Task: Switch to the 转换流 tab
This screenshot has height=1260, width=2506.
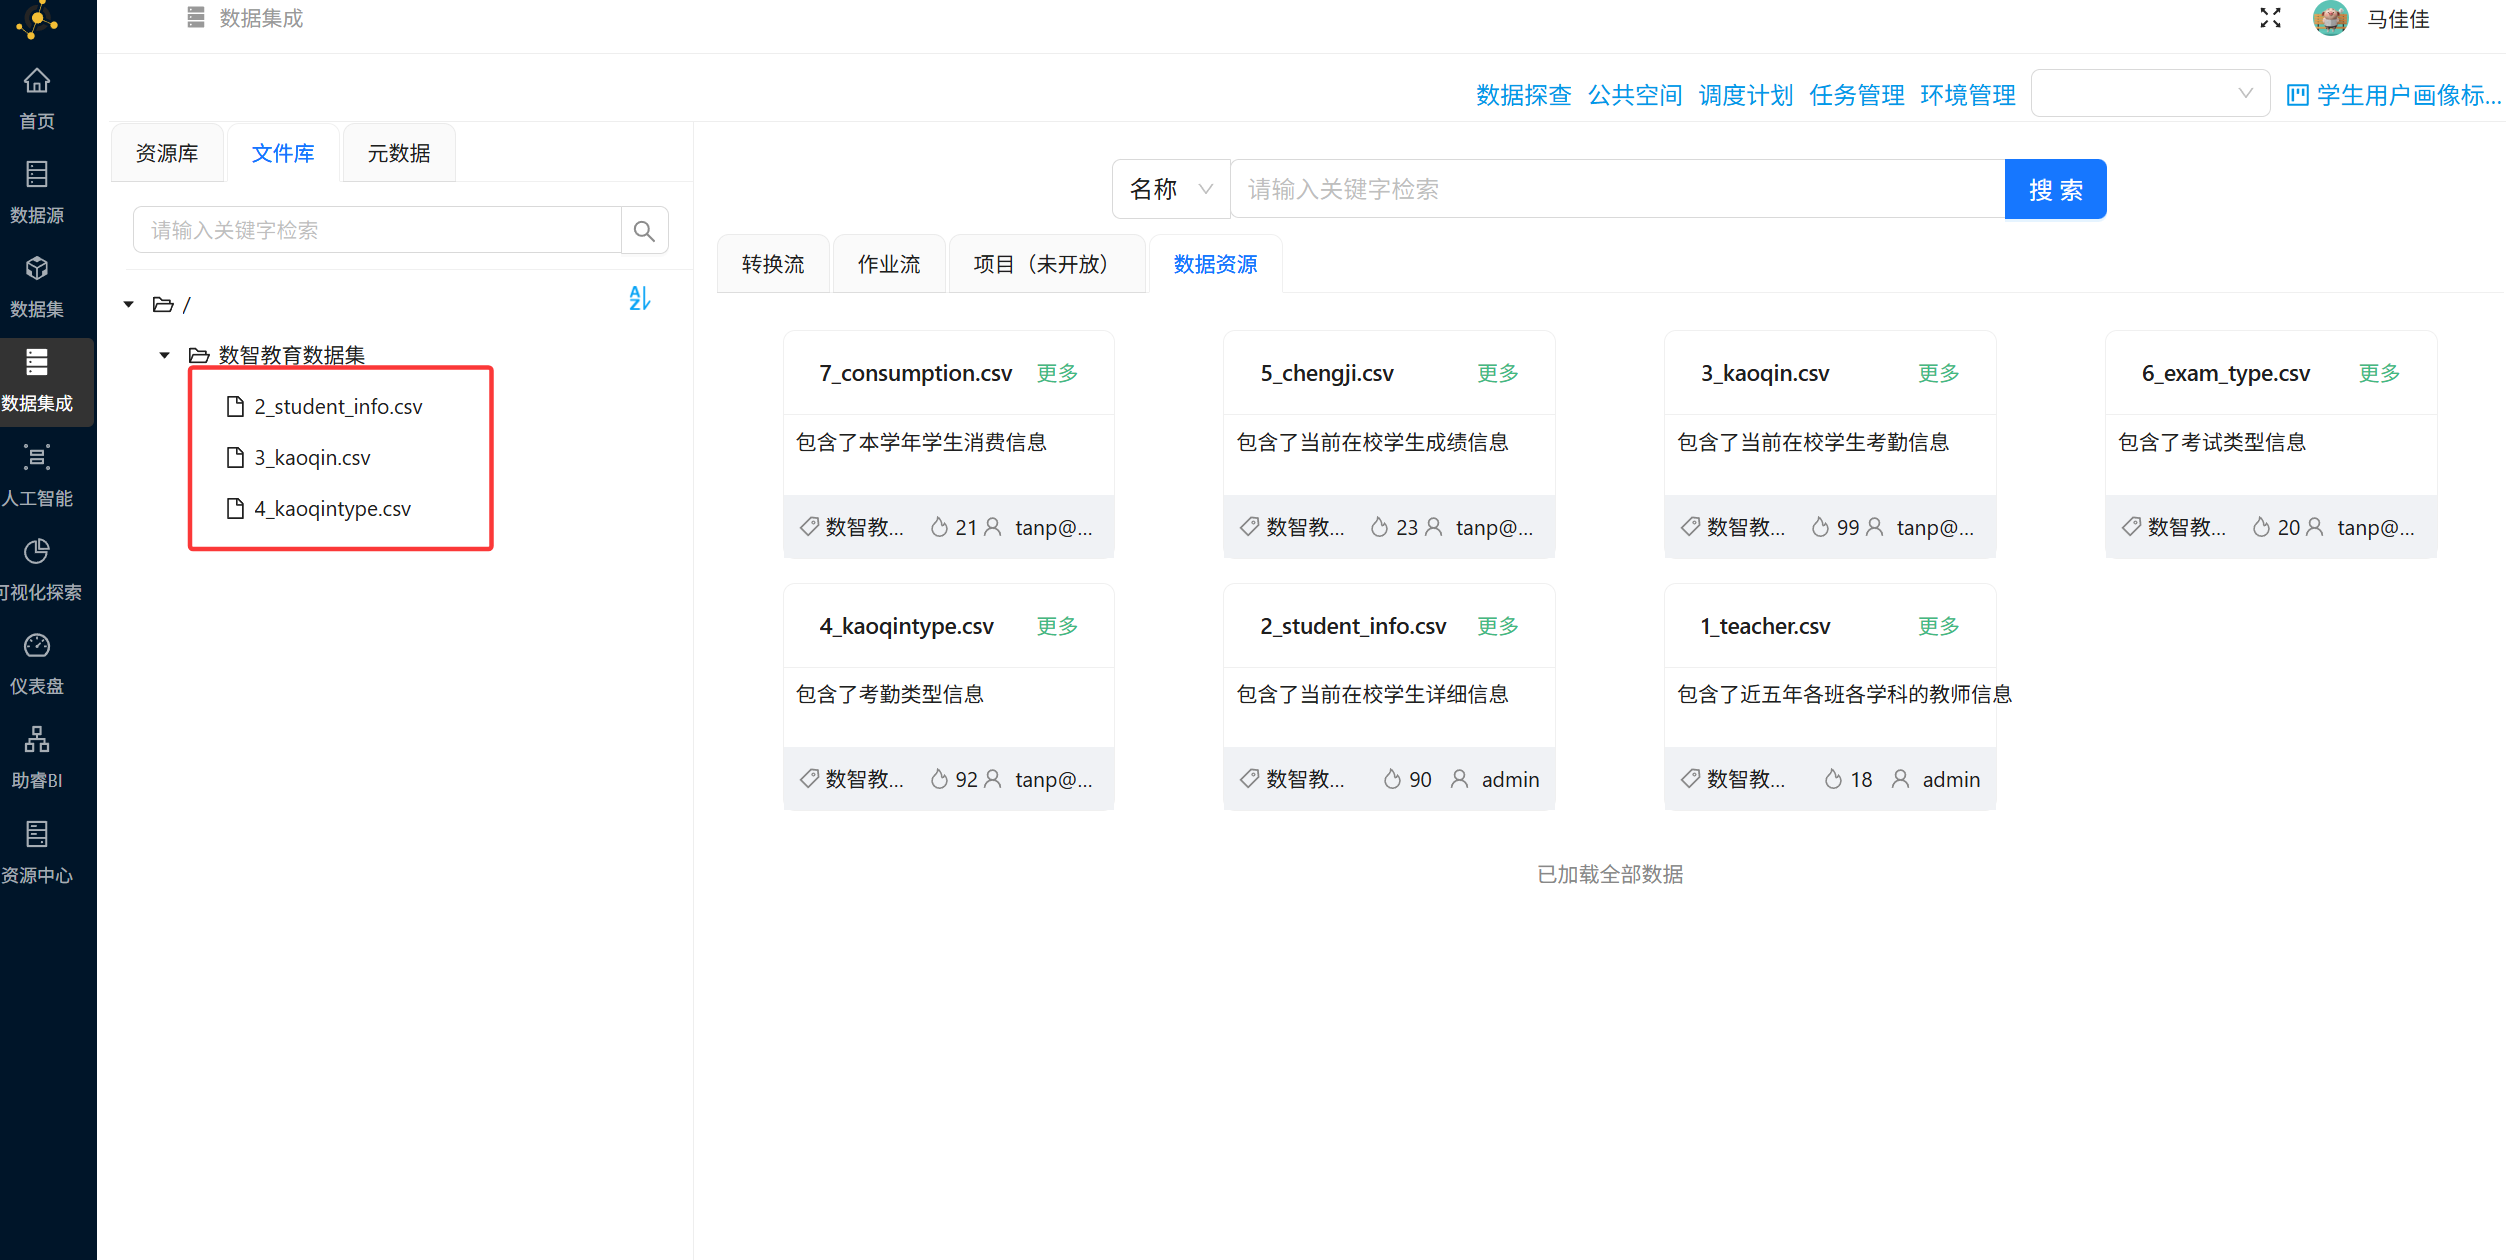Action: coord(773,264)
